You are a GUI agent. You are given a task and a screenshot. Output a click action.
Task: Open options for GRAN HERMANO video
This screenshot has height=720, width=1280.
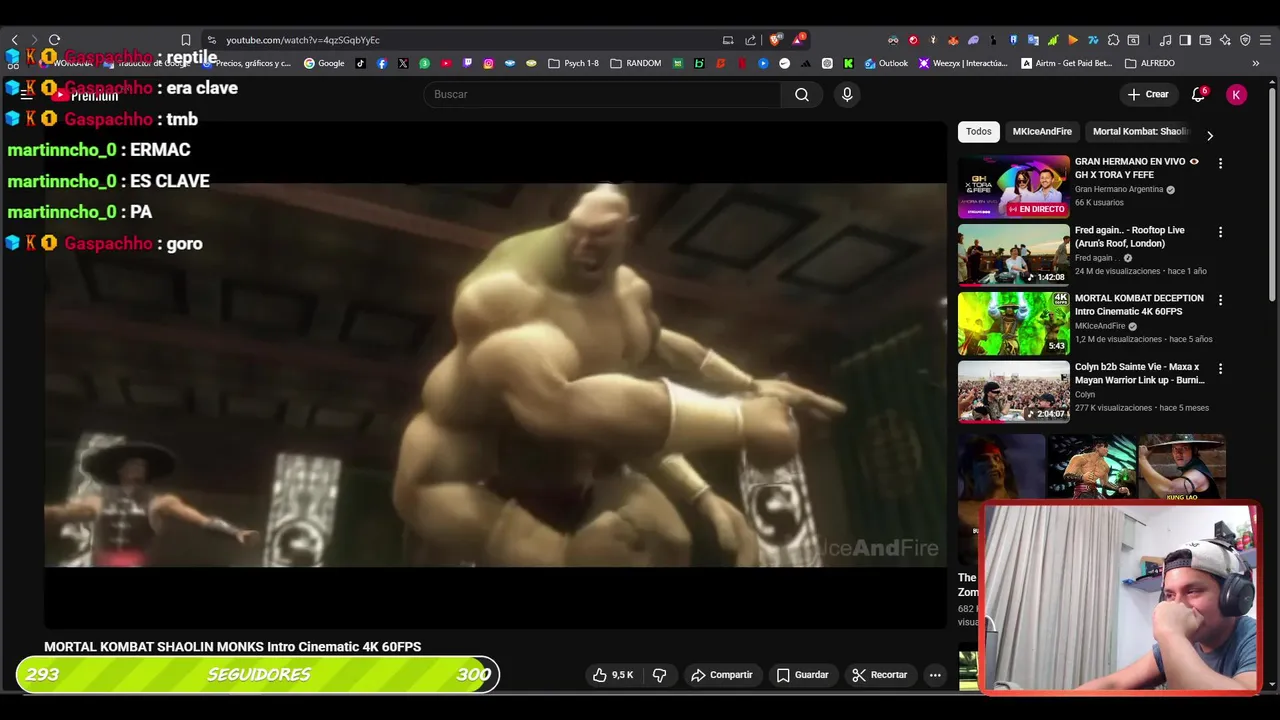click(1220, 163)
